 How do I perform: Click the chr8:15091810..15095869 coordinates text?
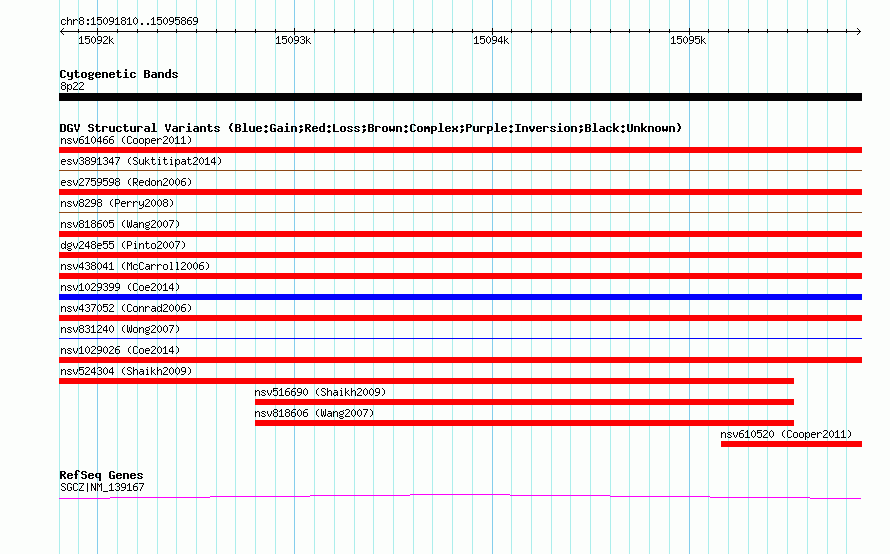(x=129, y=21)
